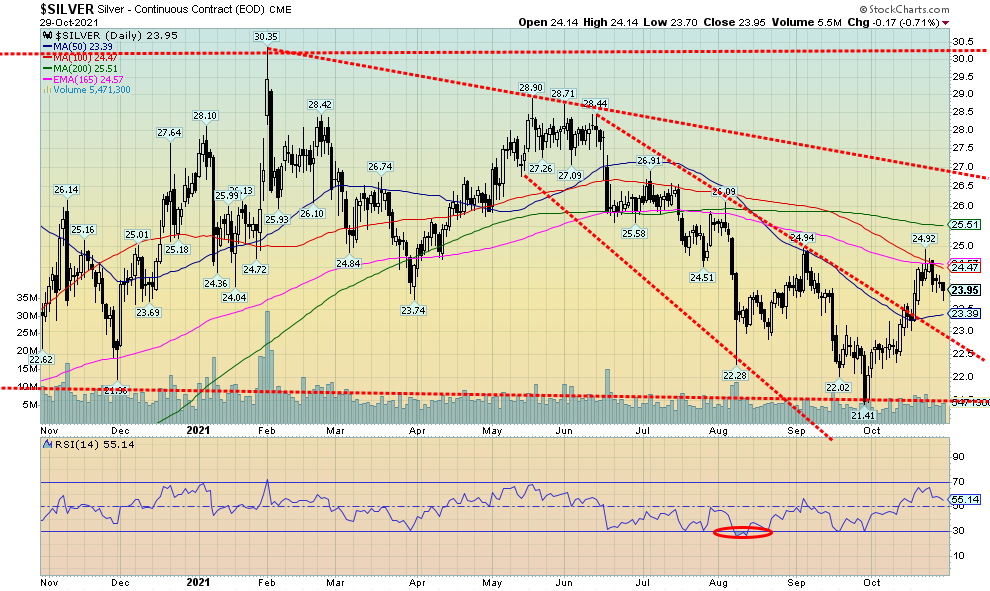Click the volume bars icon in legend
Screen dimensions: 990x591
(46, 88)
